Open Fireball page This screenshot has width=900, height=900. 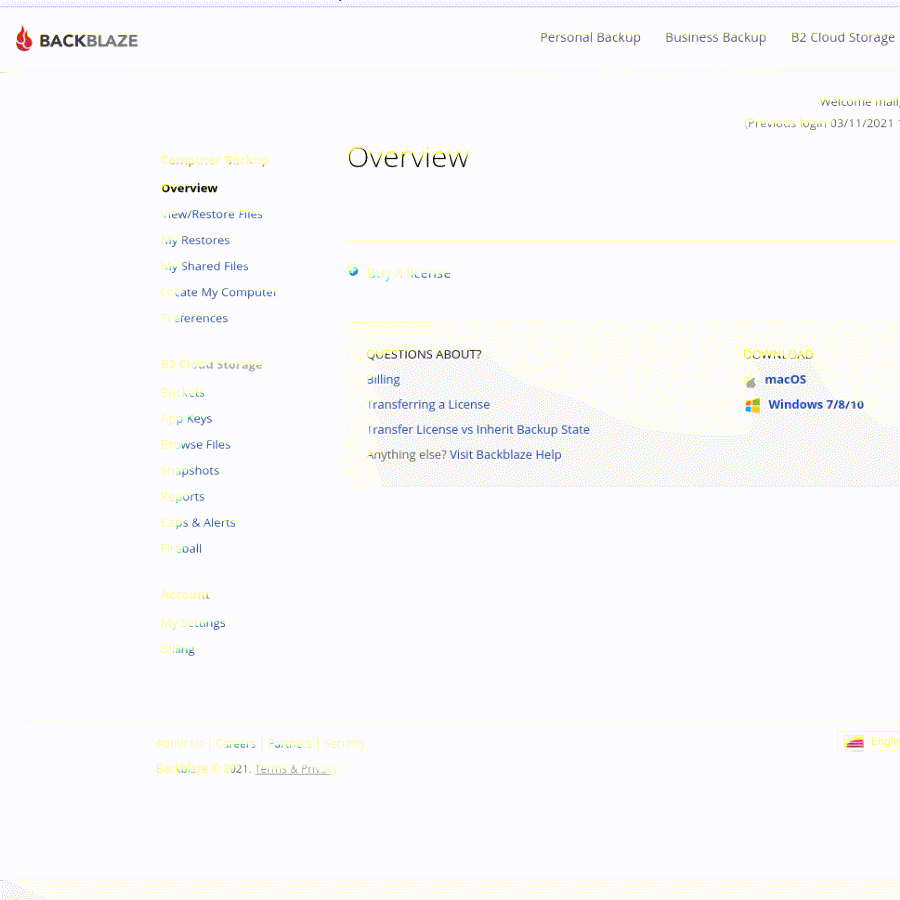pos(181,549)
